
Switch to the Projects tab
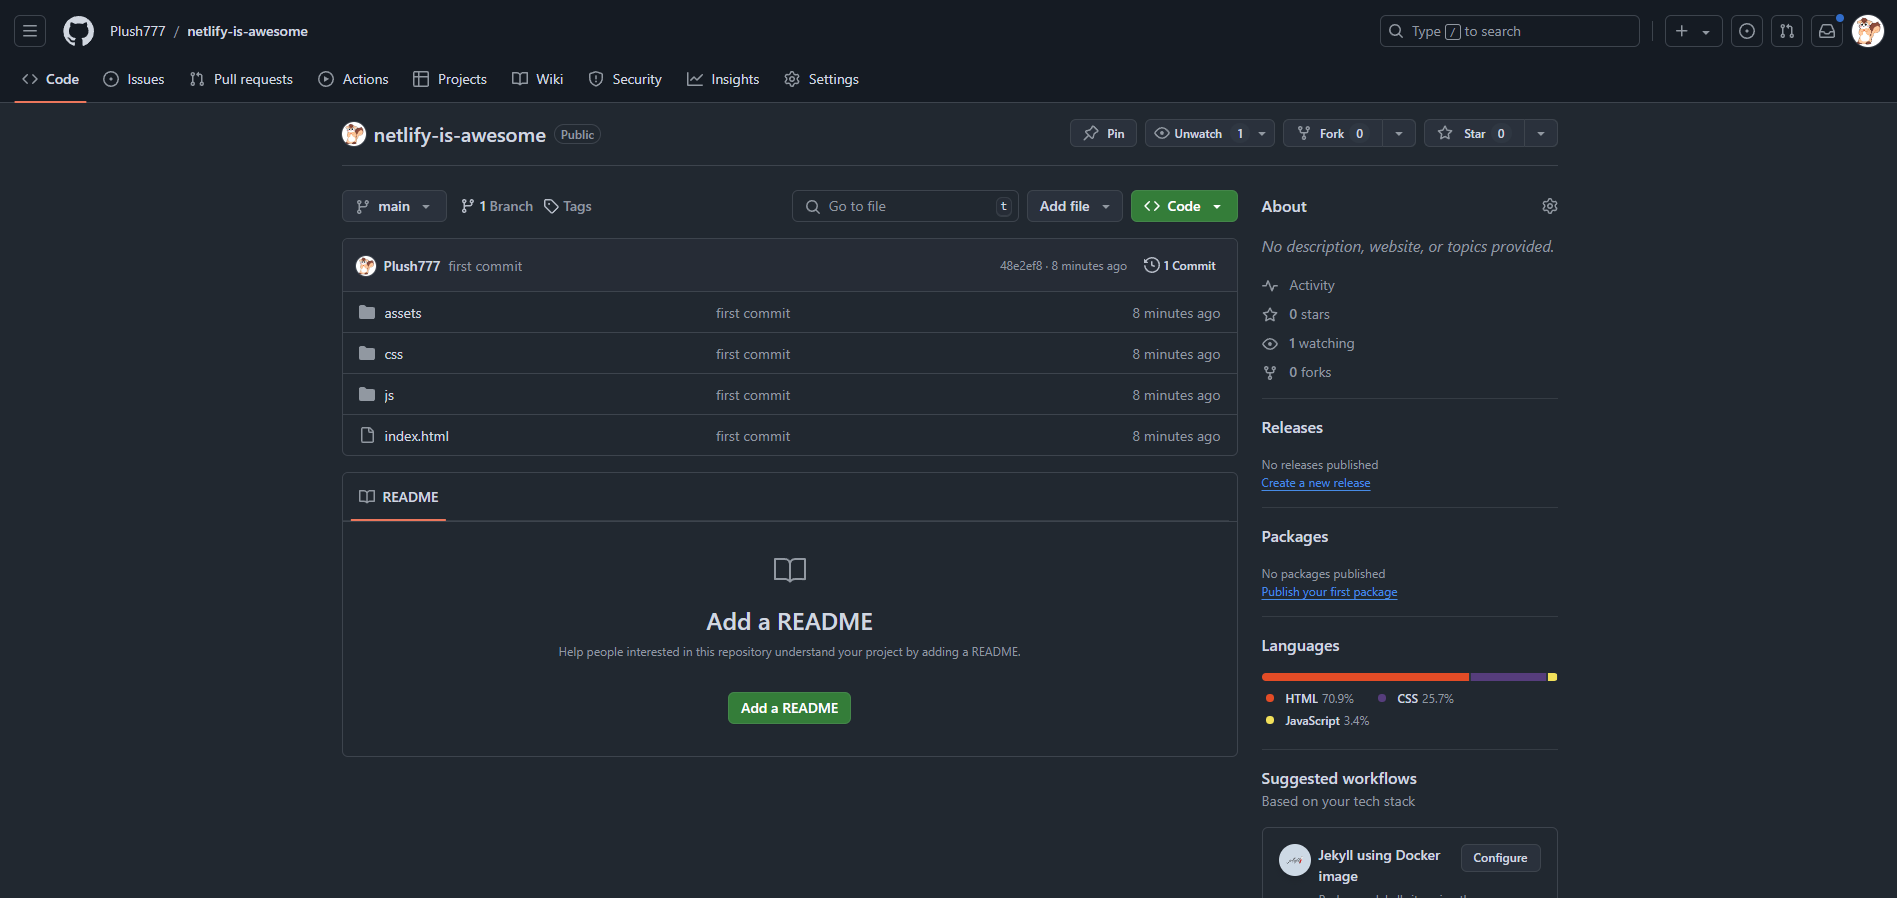click(450, 79)
